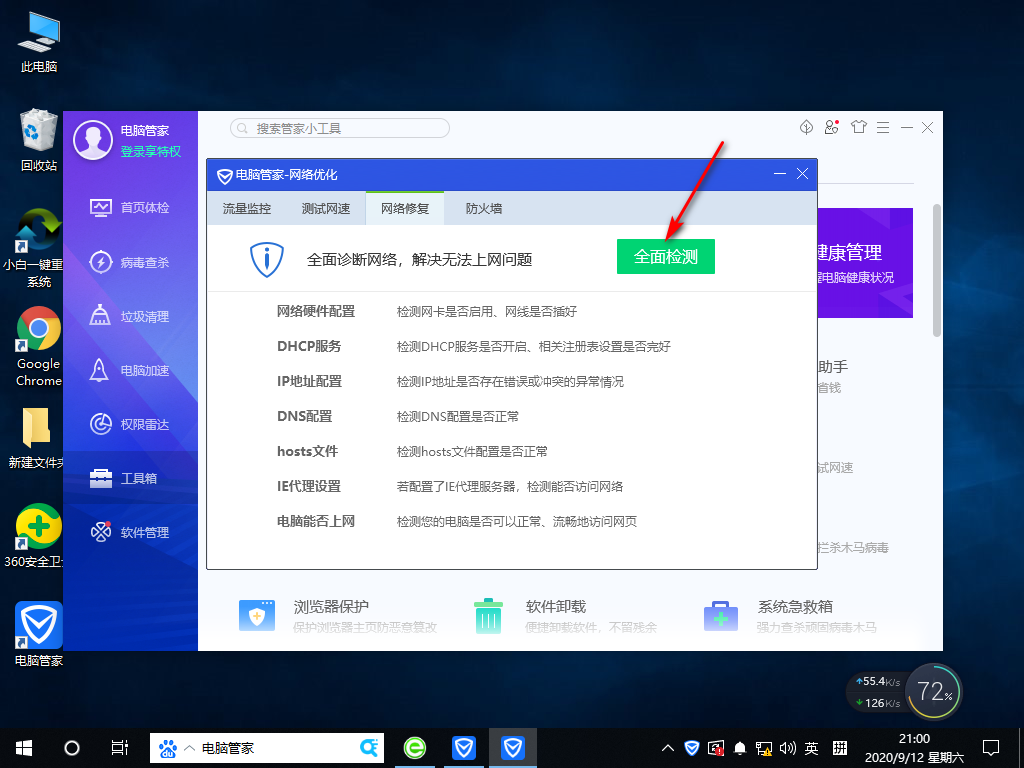Viewport: 1024px width, 768px height.
Task: Click 登录享特权 to sign in
Action: point(149,153)
